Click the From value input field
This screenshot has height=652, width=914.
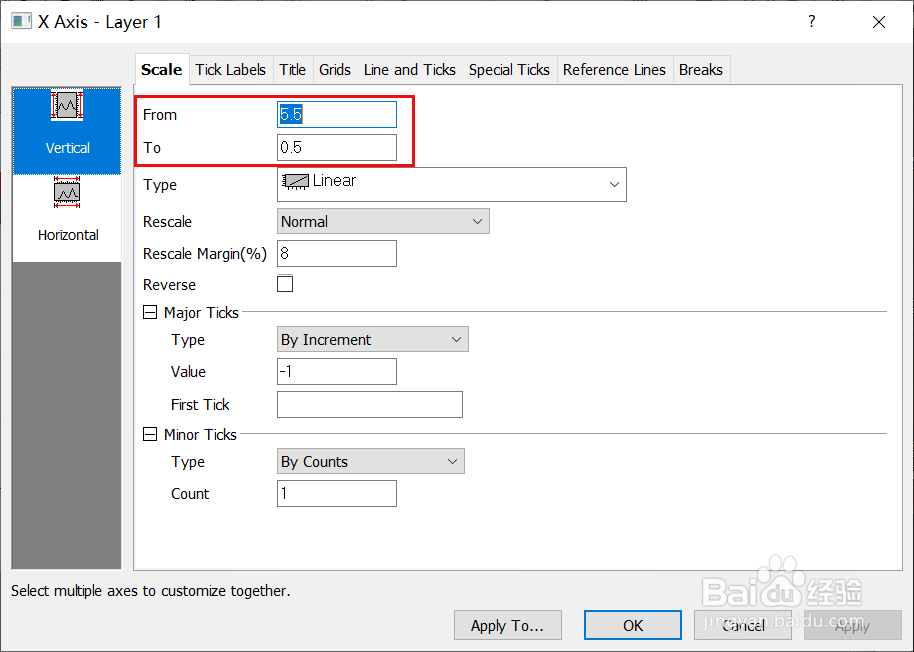click(x=336, y=115)
